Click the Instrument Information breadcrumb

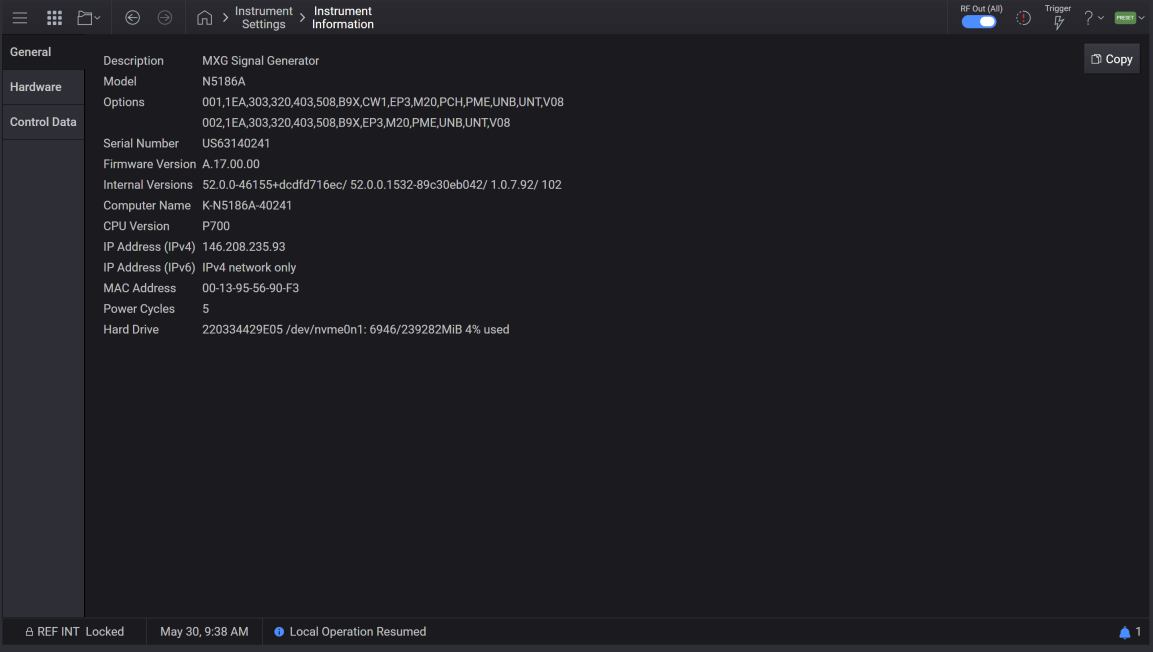coord(343,18)
